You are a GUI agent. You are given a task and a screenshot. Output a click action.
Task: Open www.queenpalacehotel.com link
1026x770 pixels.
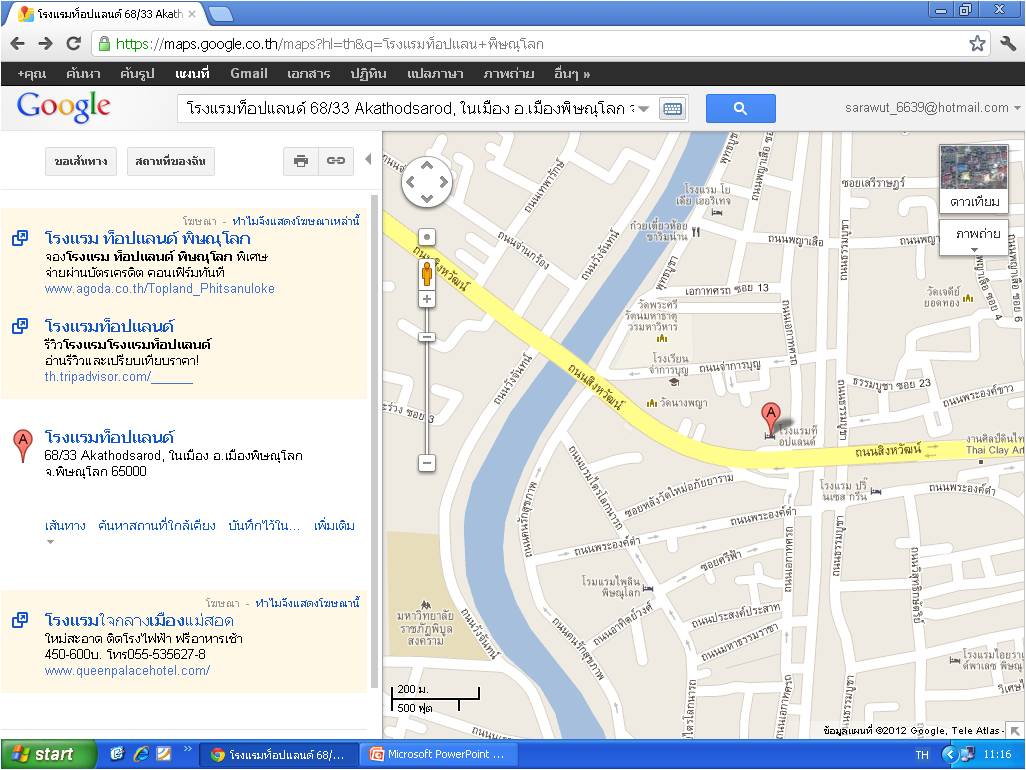click(127, 671)
